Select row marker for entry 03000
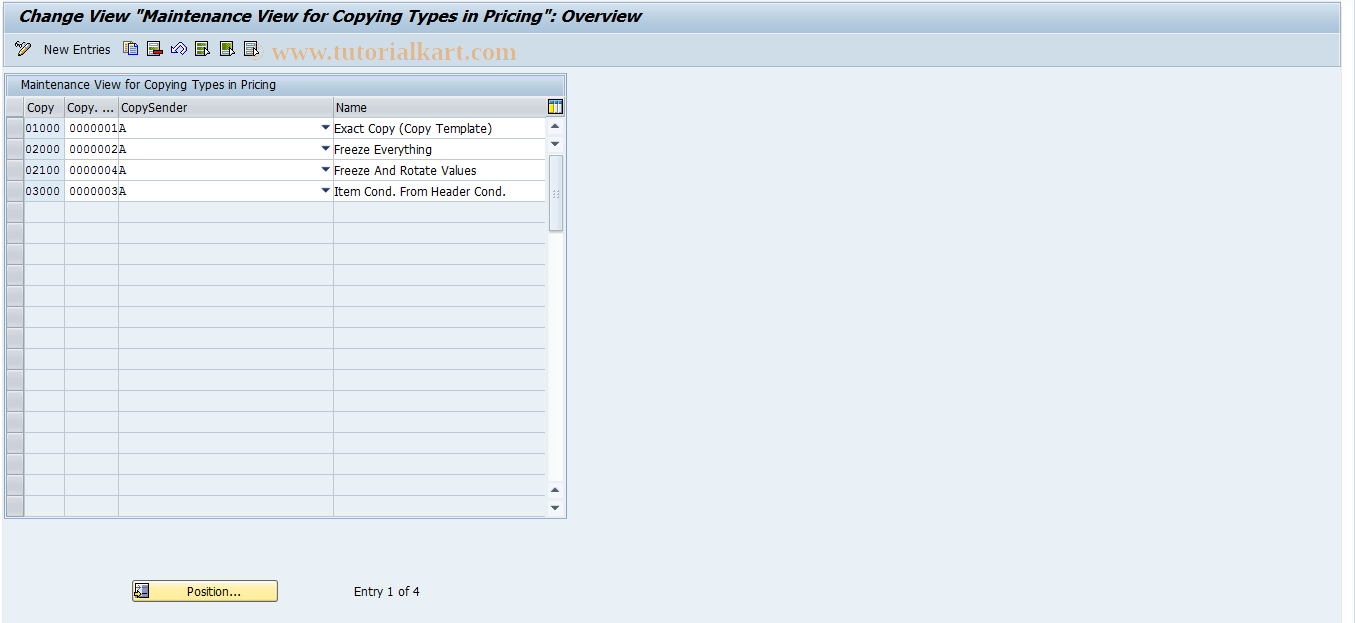1355x623 pixels. (x=15, y=191)
